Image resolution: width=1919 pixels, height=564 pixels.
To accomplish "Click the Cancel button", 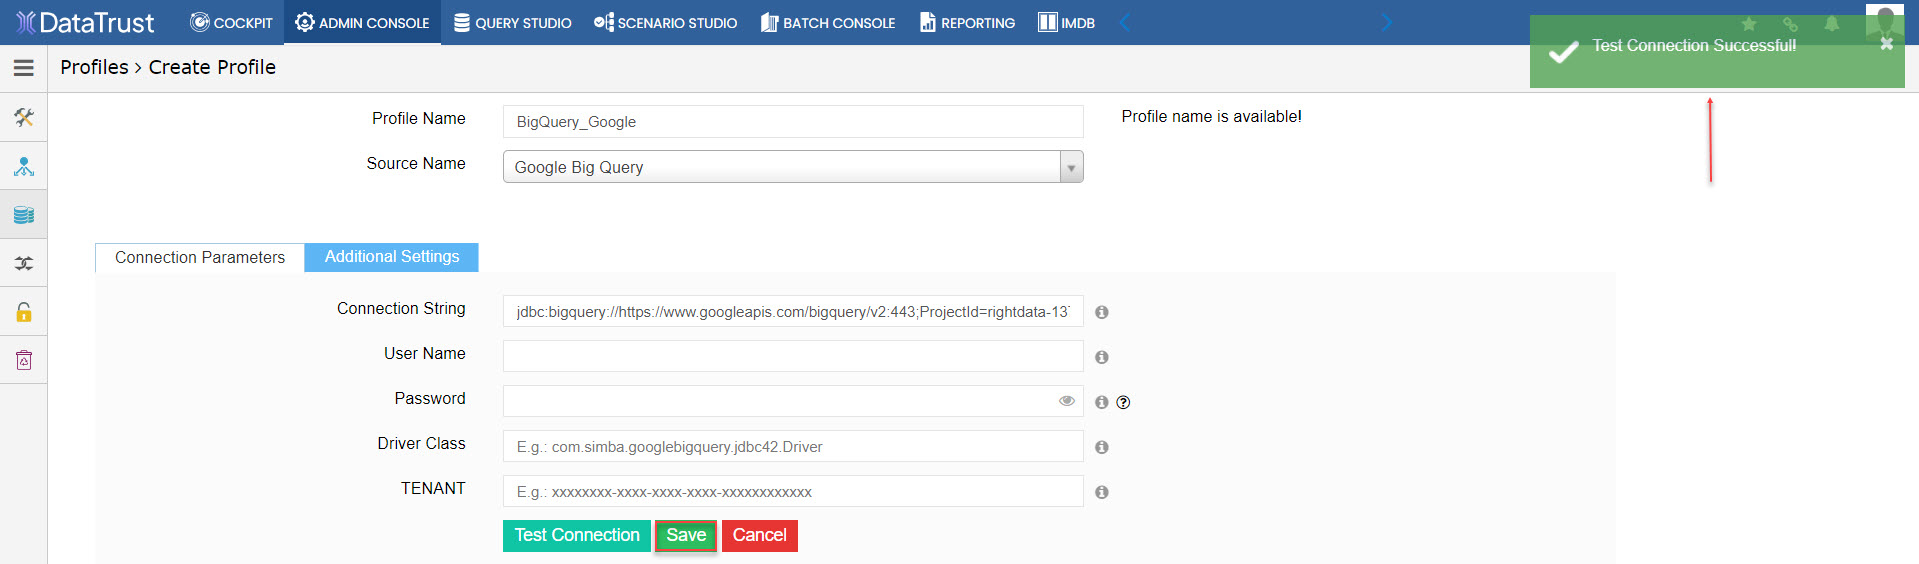I will coord(760,535).
